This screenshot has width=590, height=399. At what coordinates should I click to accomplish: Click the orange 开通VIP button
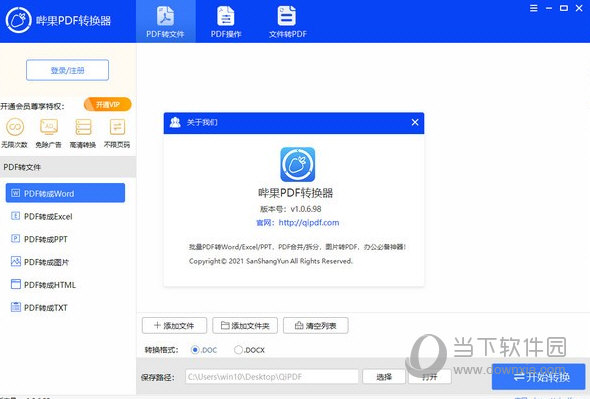108,104
